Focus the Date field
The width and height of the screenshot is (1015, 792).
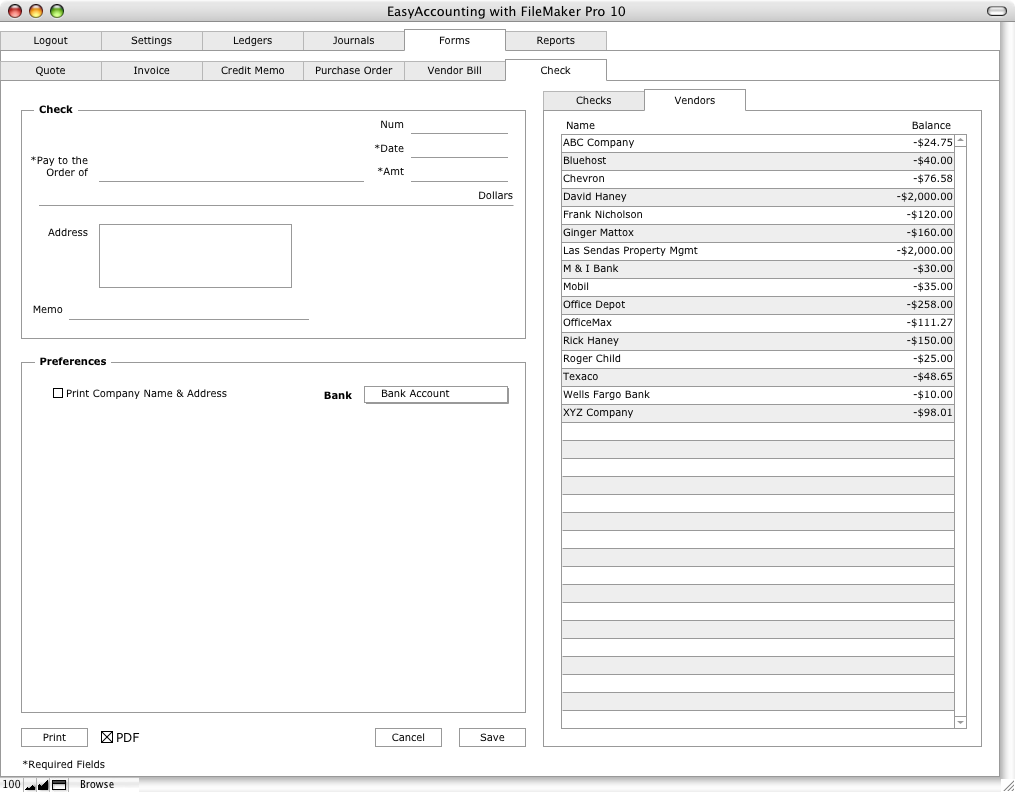click(x=460, y=149)
